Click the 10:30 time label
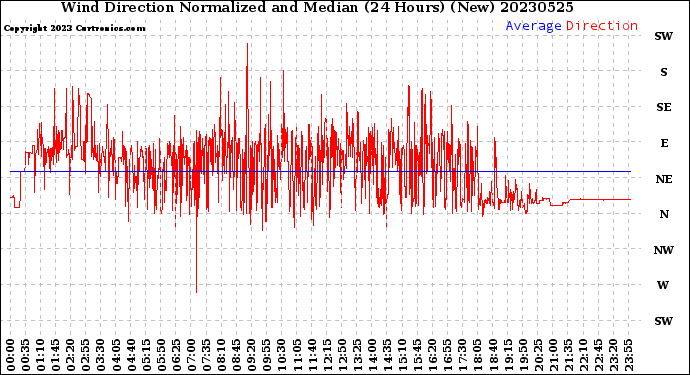Screen dimensions: 690x375 (x=281, y=355)
